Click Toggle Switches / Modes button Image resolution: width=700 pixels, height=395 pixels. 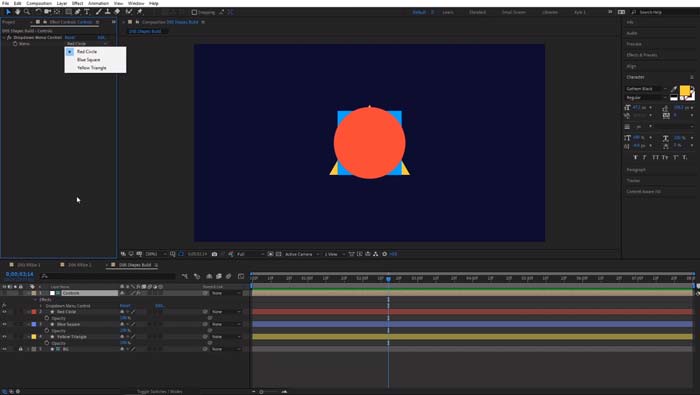[x=159, y=391]
